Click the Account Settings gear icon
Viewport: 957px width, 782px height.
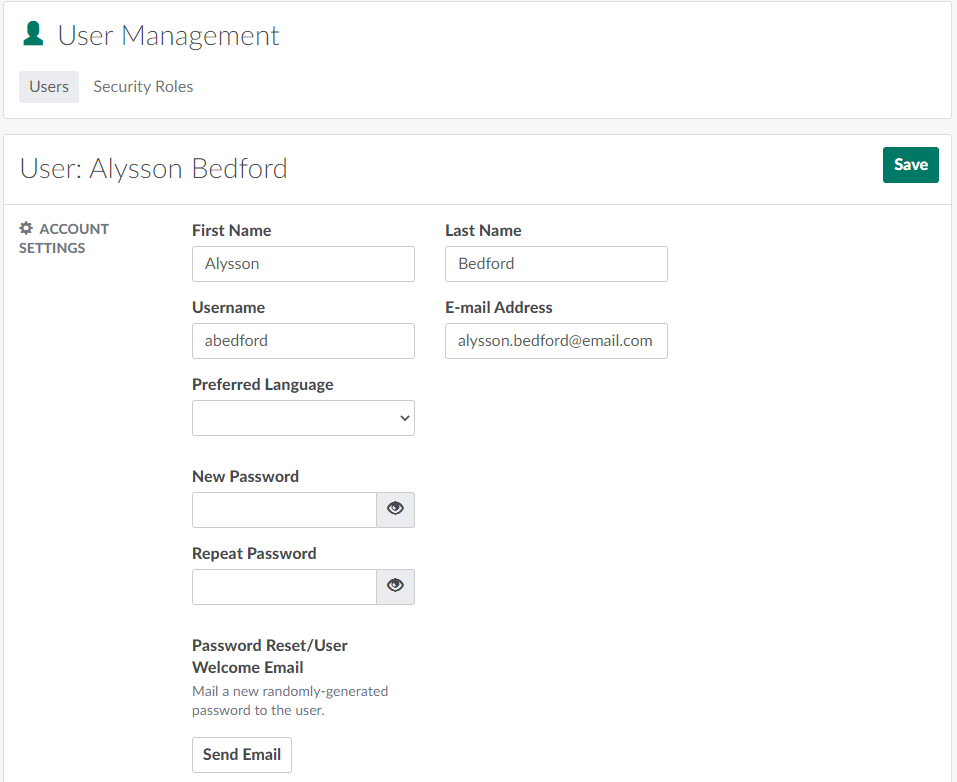point(26,229)
